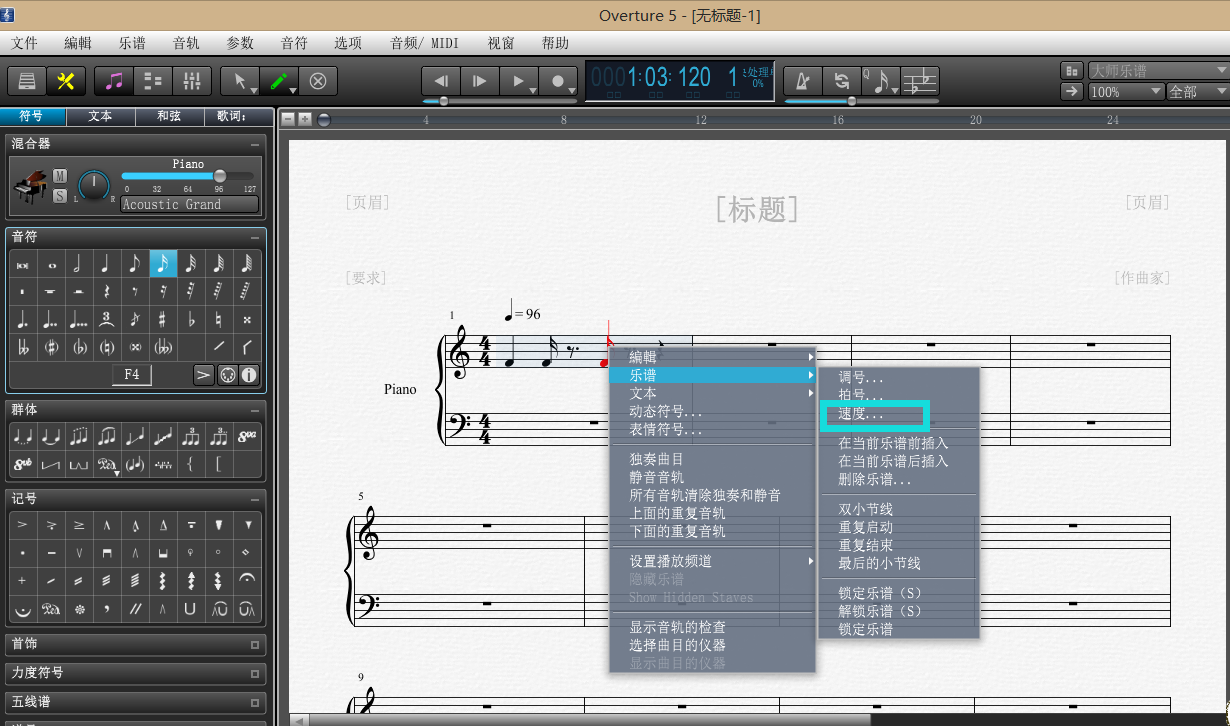Select the quarter note in note palette
This screenshot has height=726, width=1230.
click(105, 264)
